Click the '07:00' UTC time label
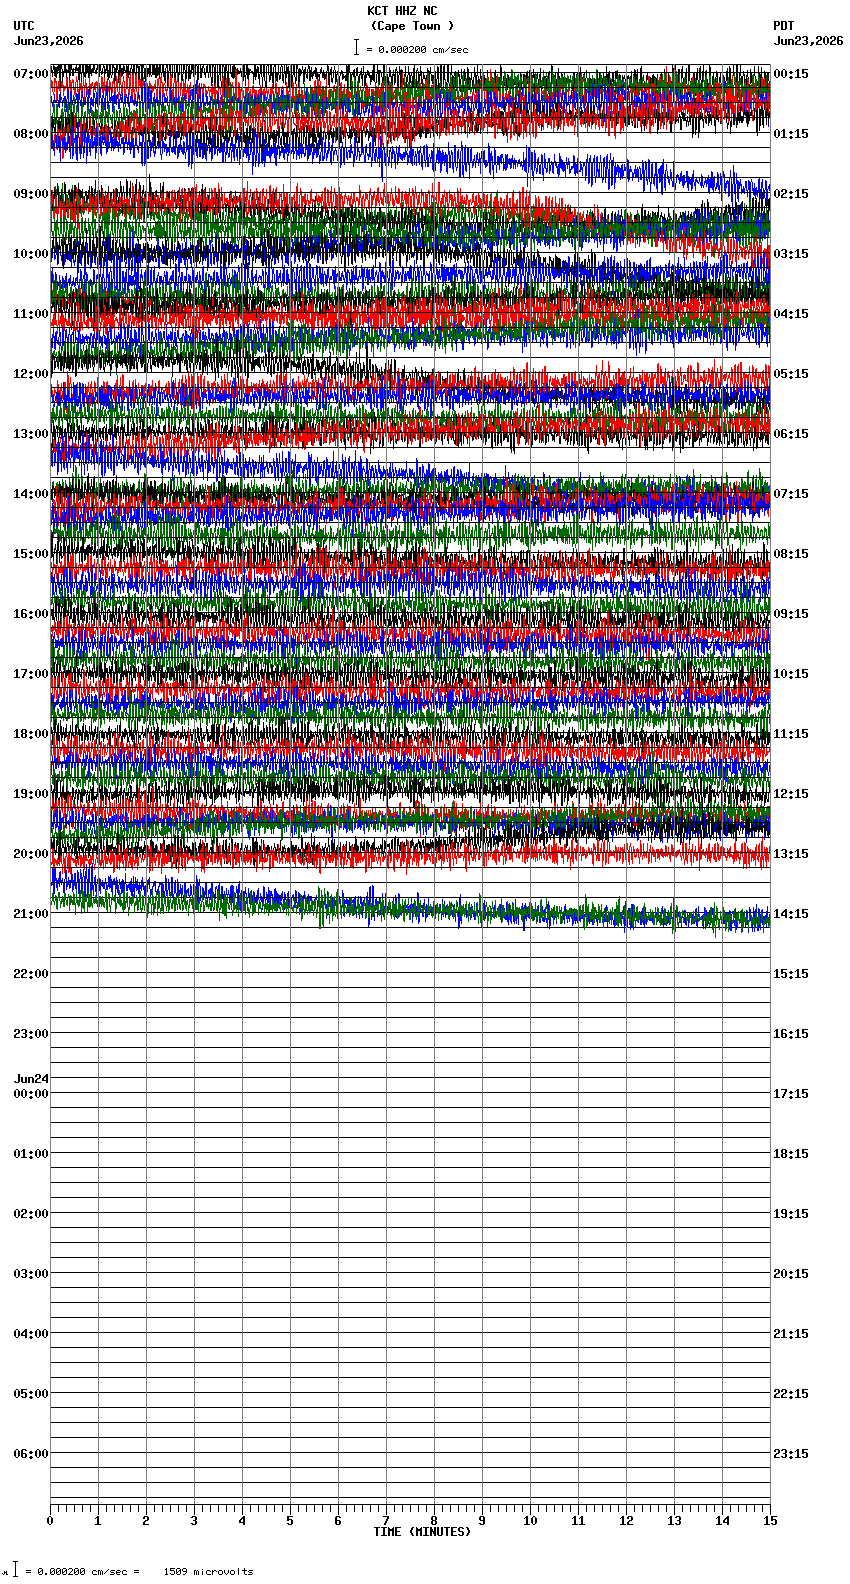This screenshot has width=850, height=1584. click(x=30, y=74)
